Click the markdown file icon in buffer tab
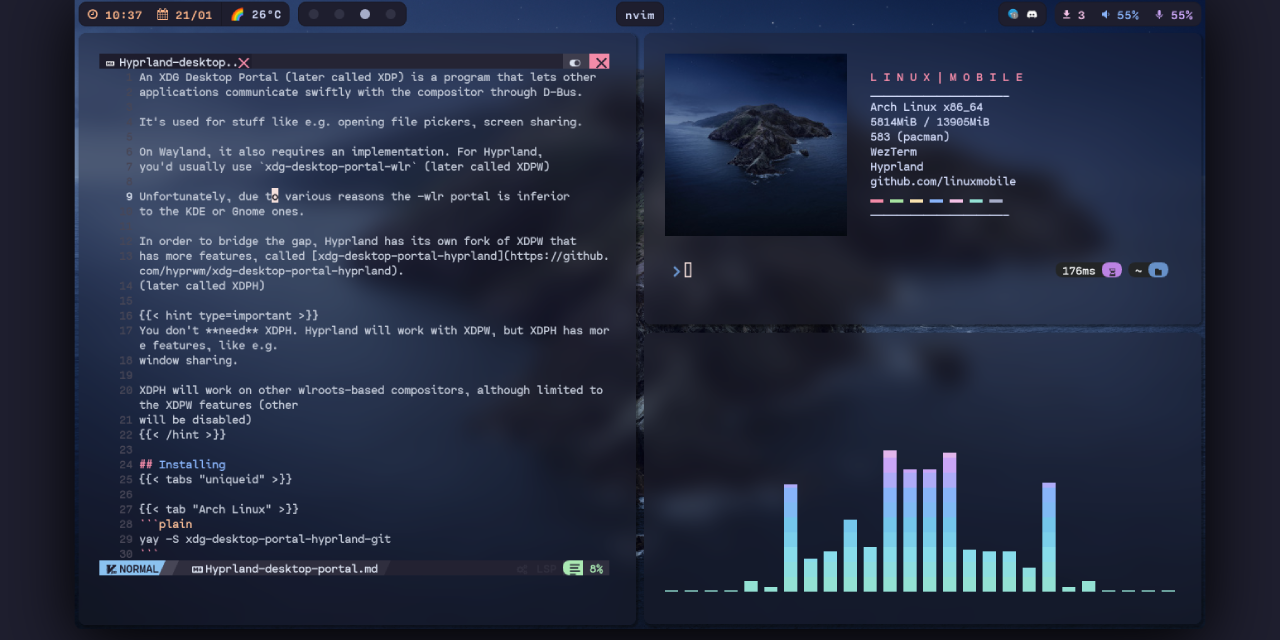This screenshot has width=1280, height=640. pyautogui.click(x=110, y=63)
